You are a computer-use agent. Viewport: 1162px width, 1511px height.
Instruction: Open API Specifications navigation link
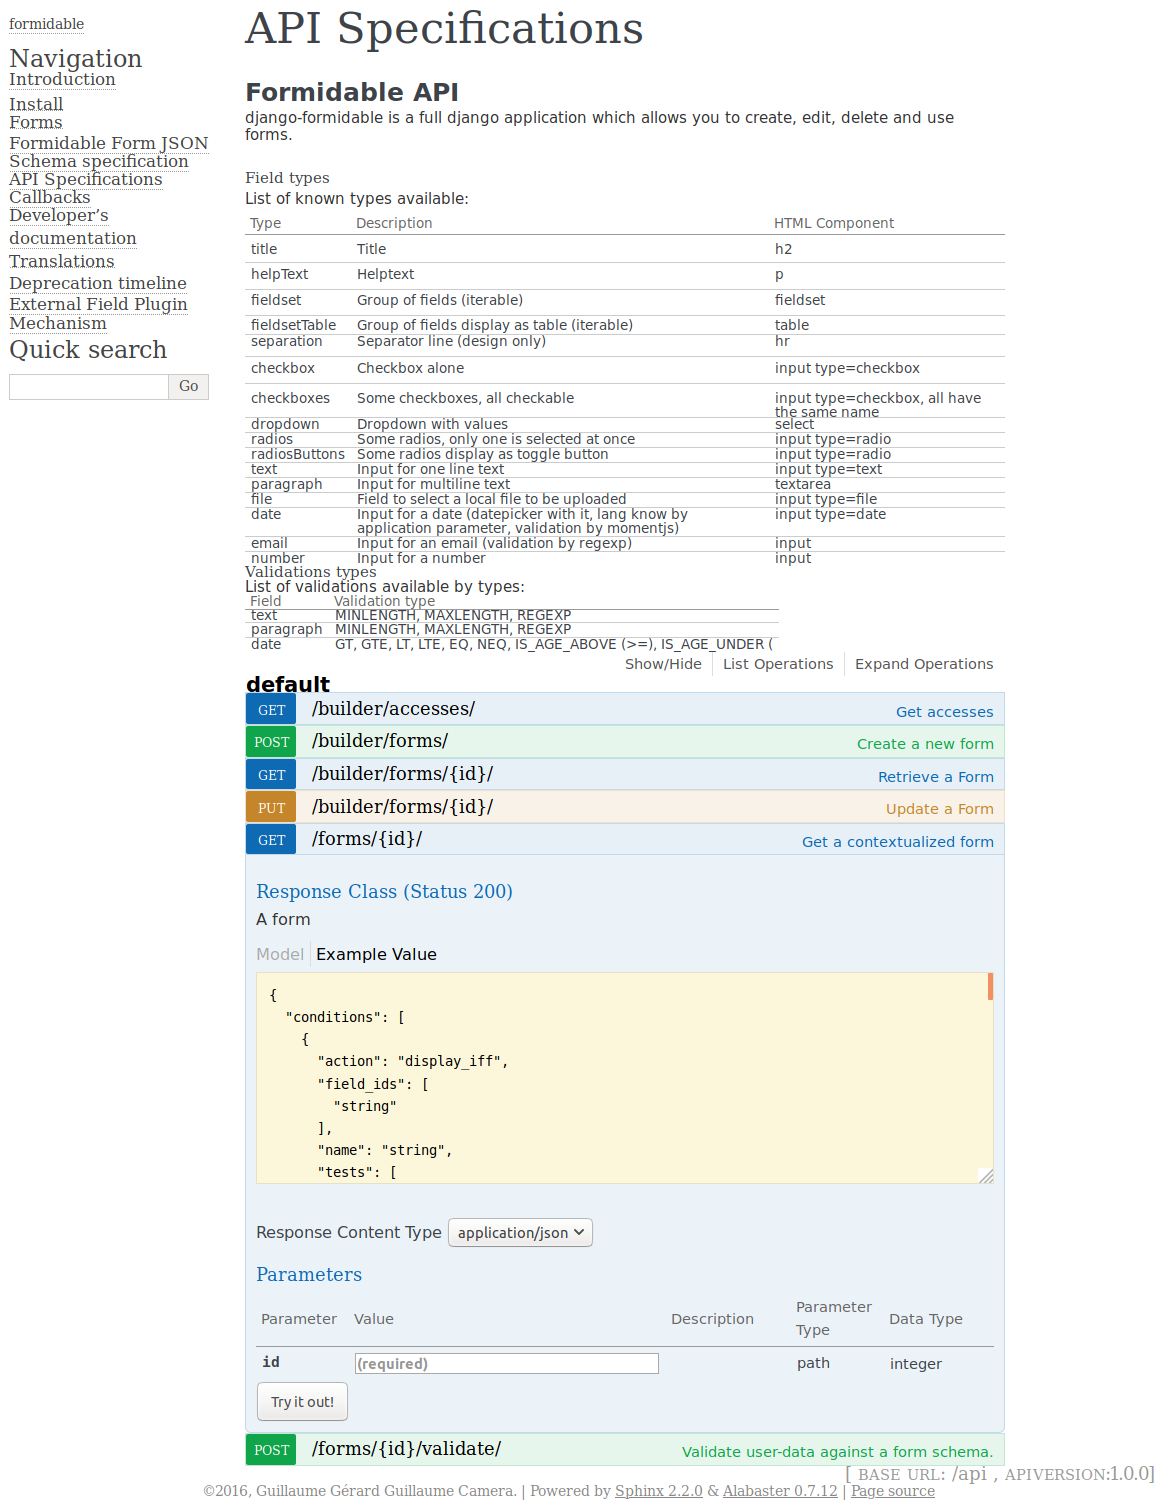point(86,179)
